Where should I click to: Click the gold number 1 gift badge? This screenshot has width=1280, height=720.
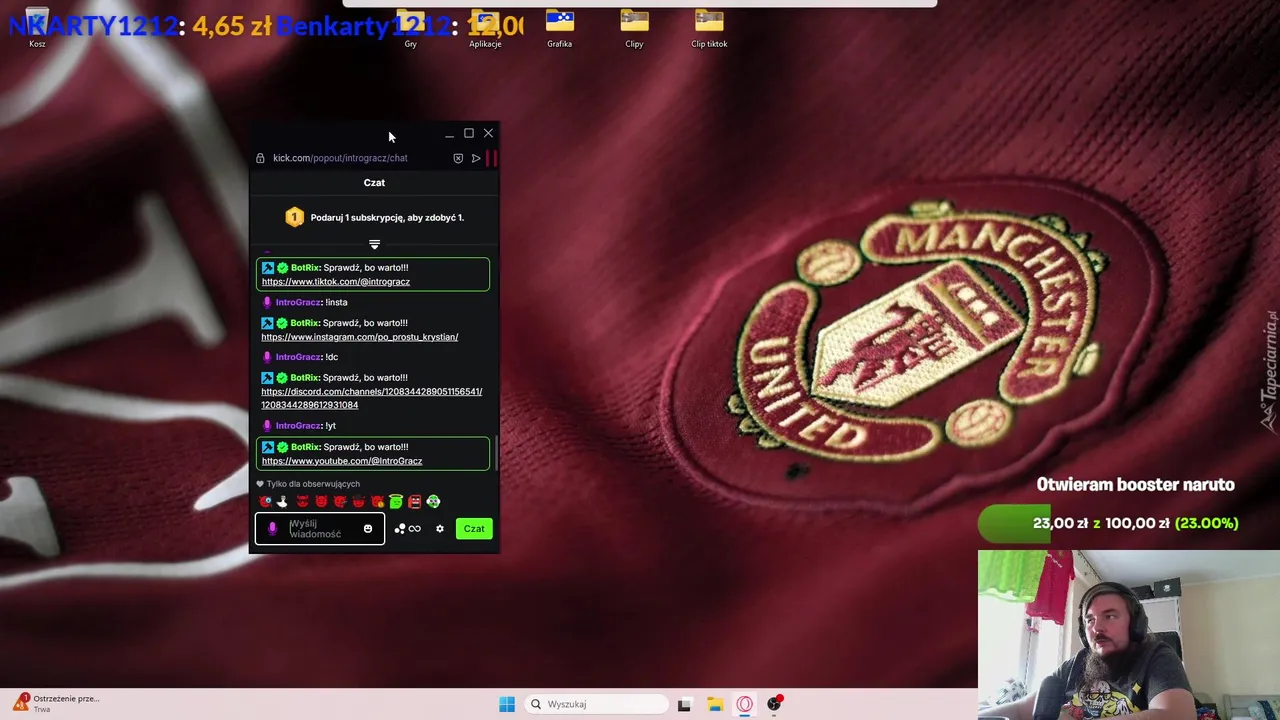294,217
